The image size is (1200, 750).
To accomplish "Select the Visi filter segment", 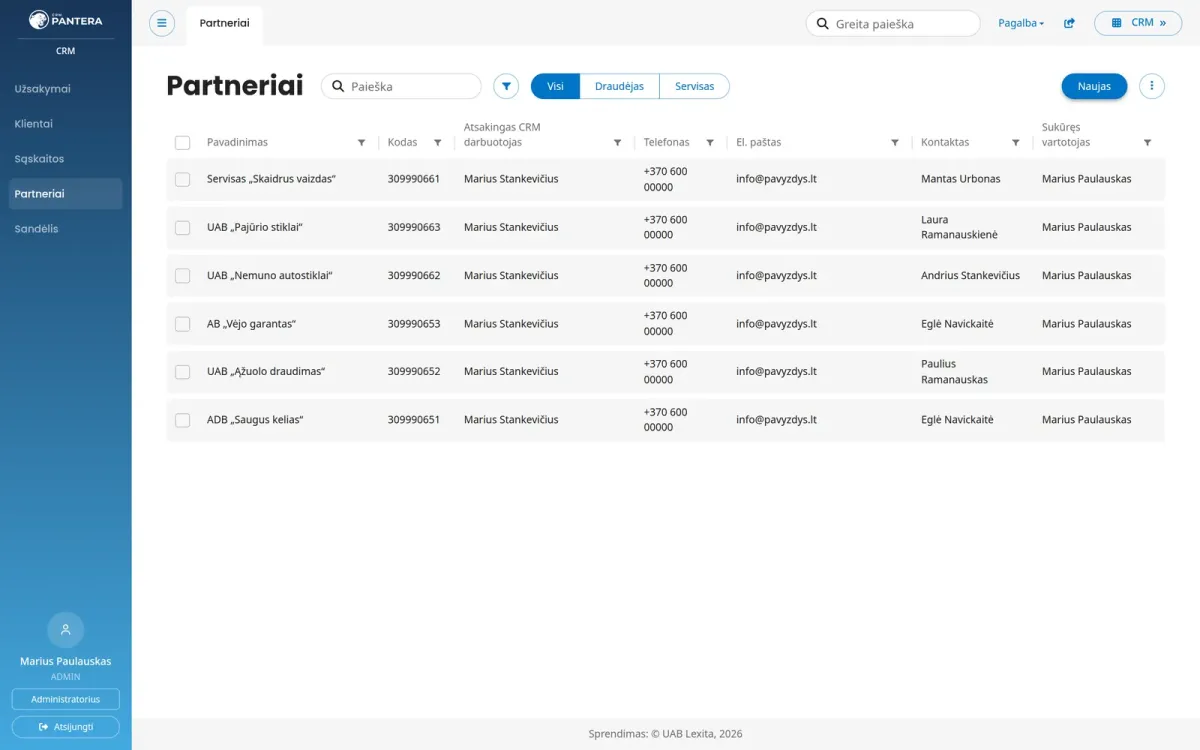I will coord(555,86).
